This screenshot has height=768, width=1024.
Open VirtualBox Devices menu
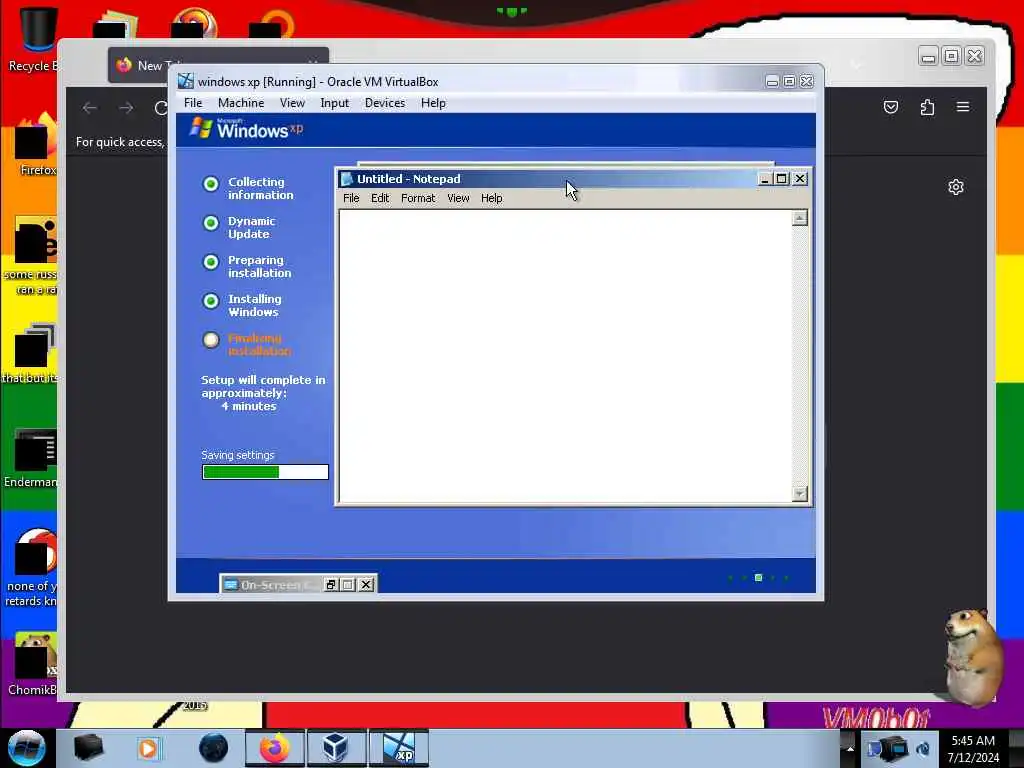(x=385, y=103)
